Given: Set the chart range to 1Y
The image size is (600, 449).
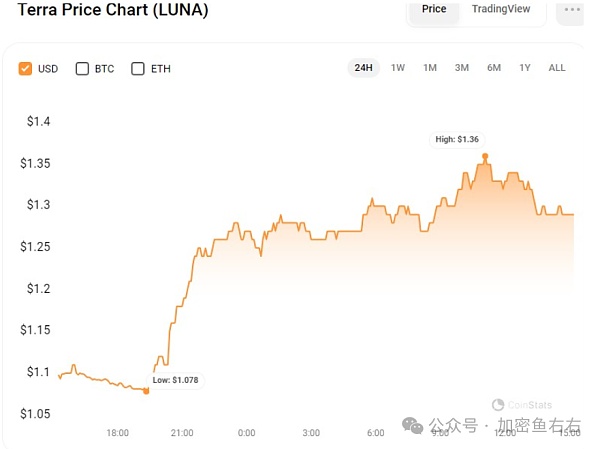Looking at the screenshot, I should point(525,68).
